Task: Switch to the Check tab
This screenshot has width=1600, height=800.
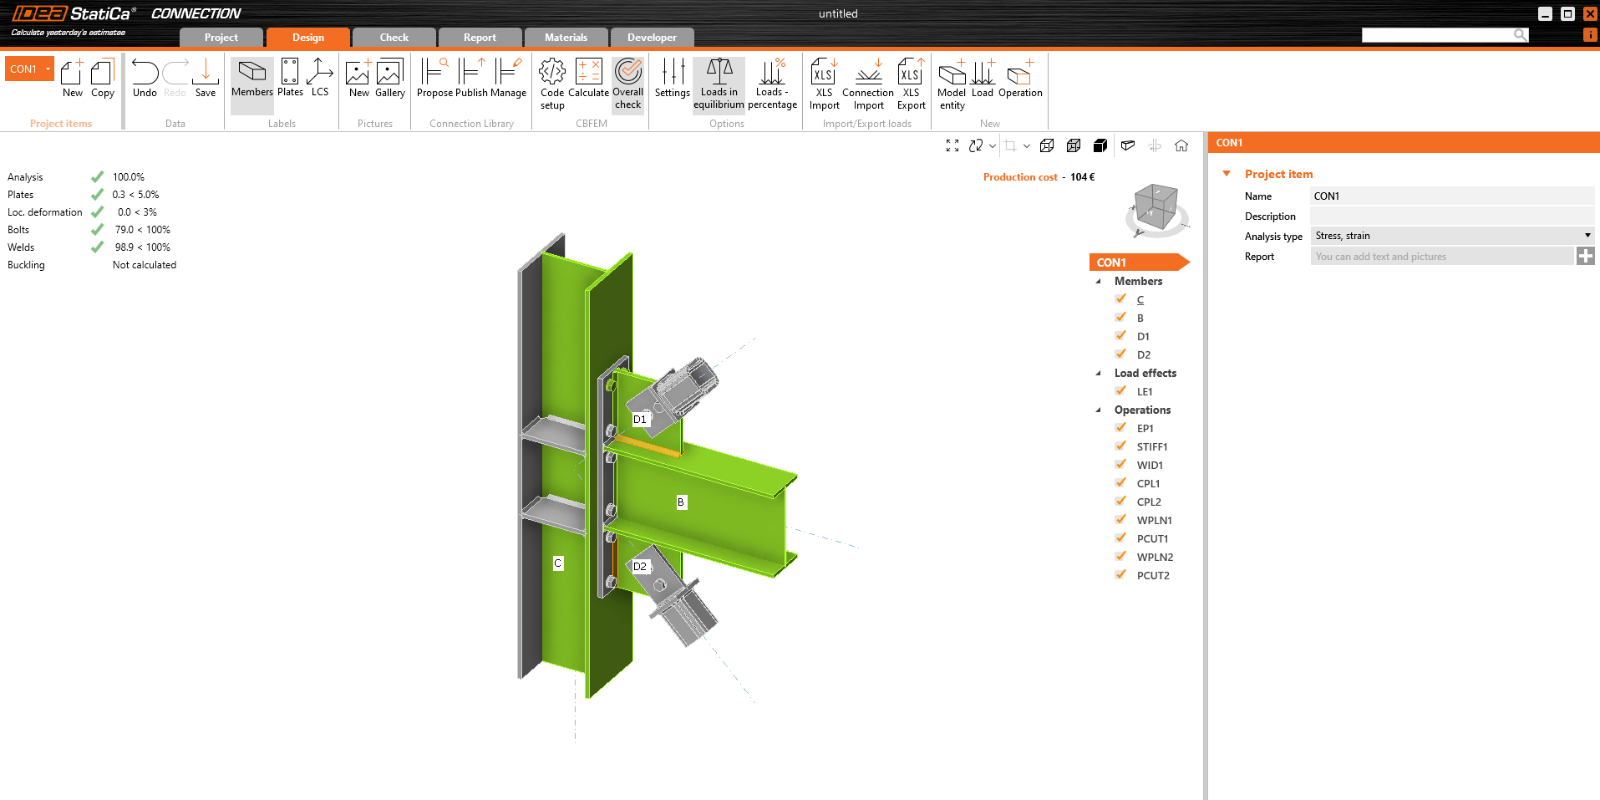Action: click(394, 38)
